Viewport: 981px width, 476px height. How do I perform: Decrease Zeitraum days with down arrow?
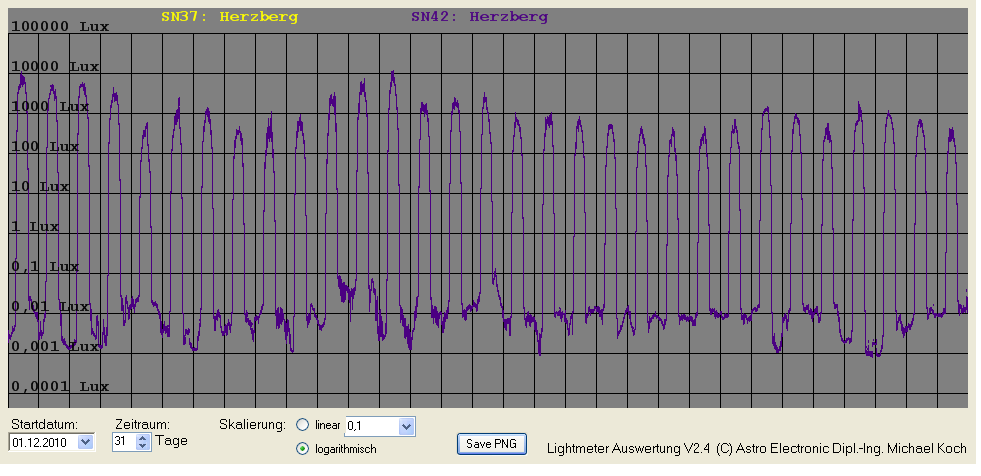pyautogui.click(x=142, y=445)
